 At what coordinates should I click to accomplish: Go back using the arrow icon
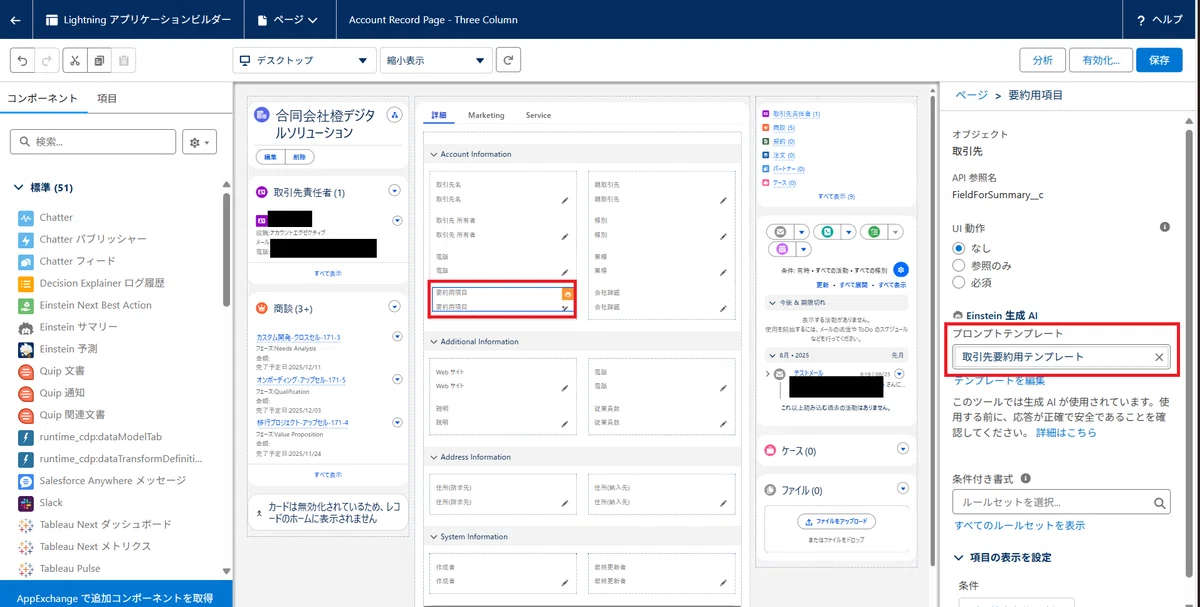[x=15, y=19]
